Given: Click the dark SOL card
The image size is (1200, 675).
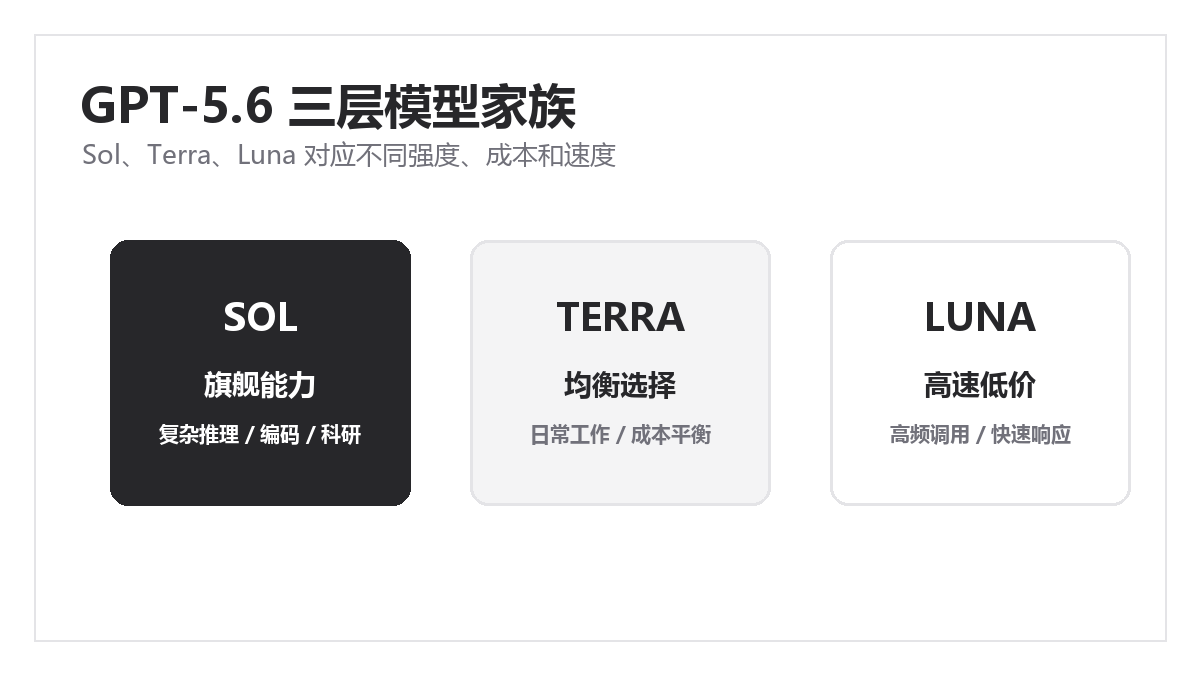Looking at the screenshot, I should coord(260,373).
